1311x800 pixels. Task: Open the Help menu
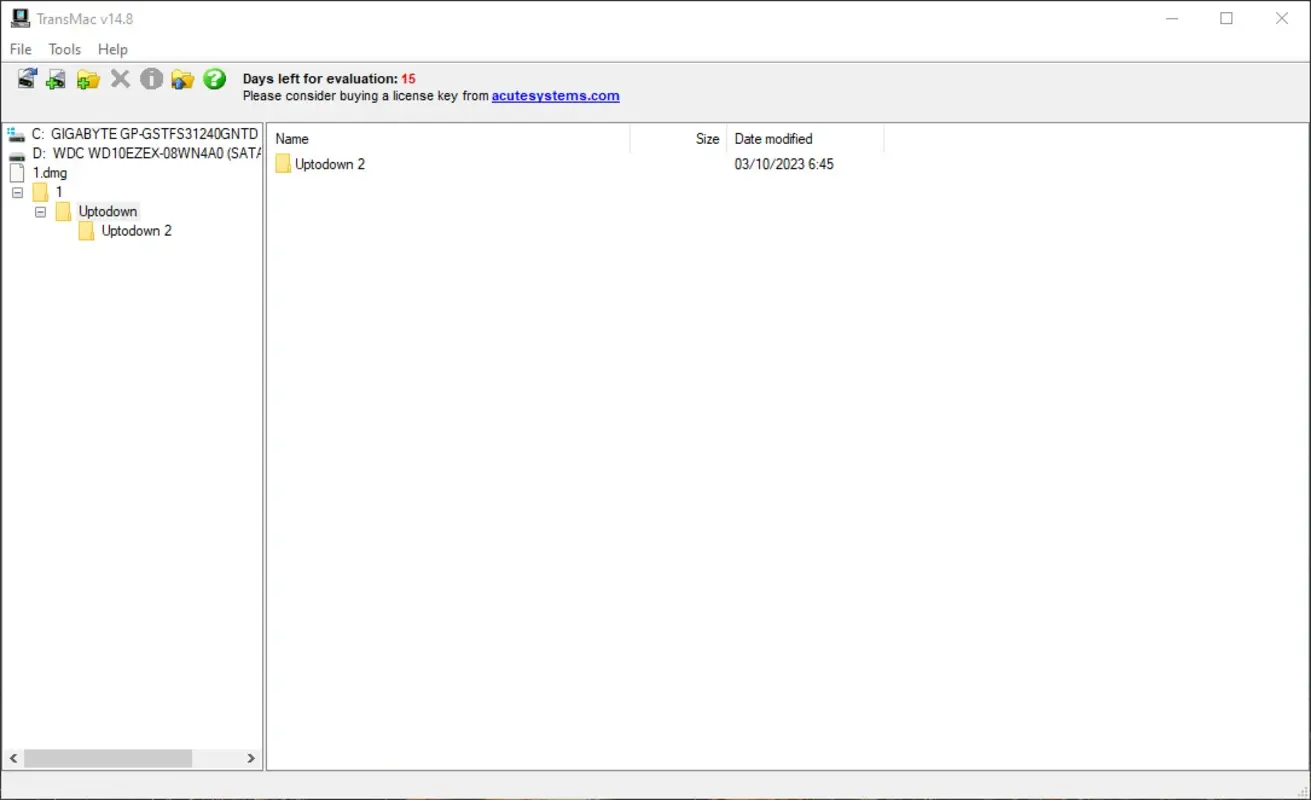tap(113, 49)
